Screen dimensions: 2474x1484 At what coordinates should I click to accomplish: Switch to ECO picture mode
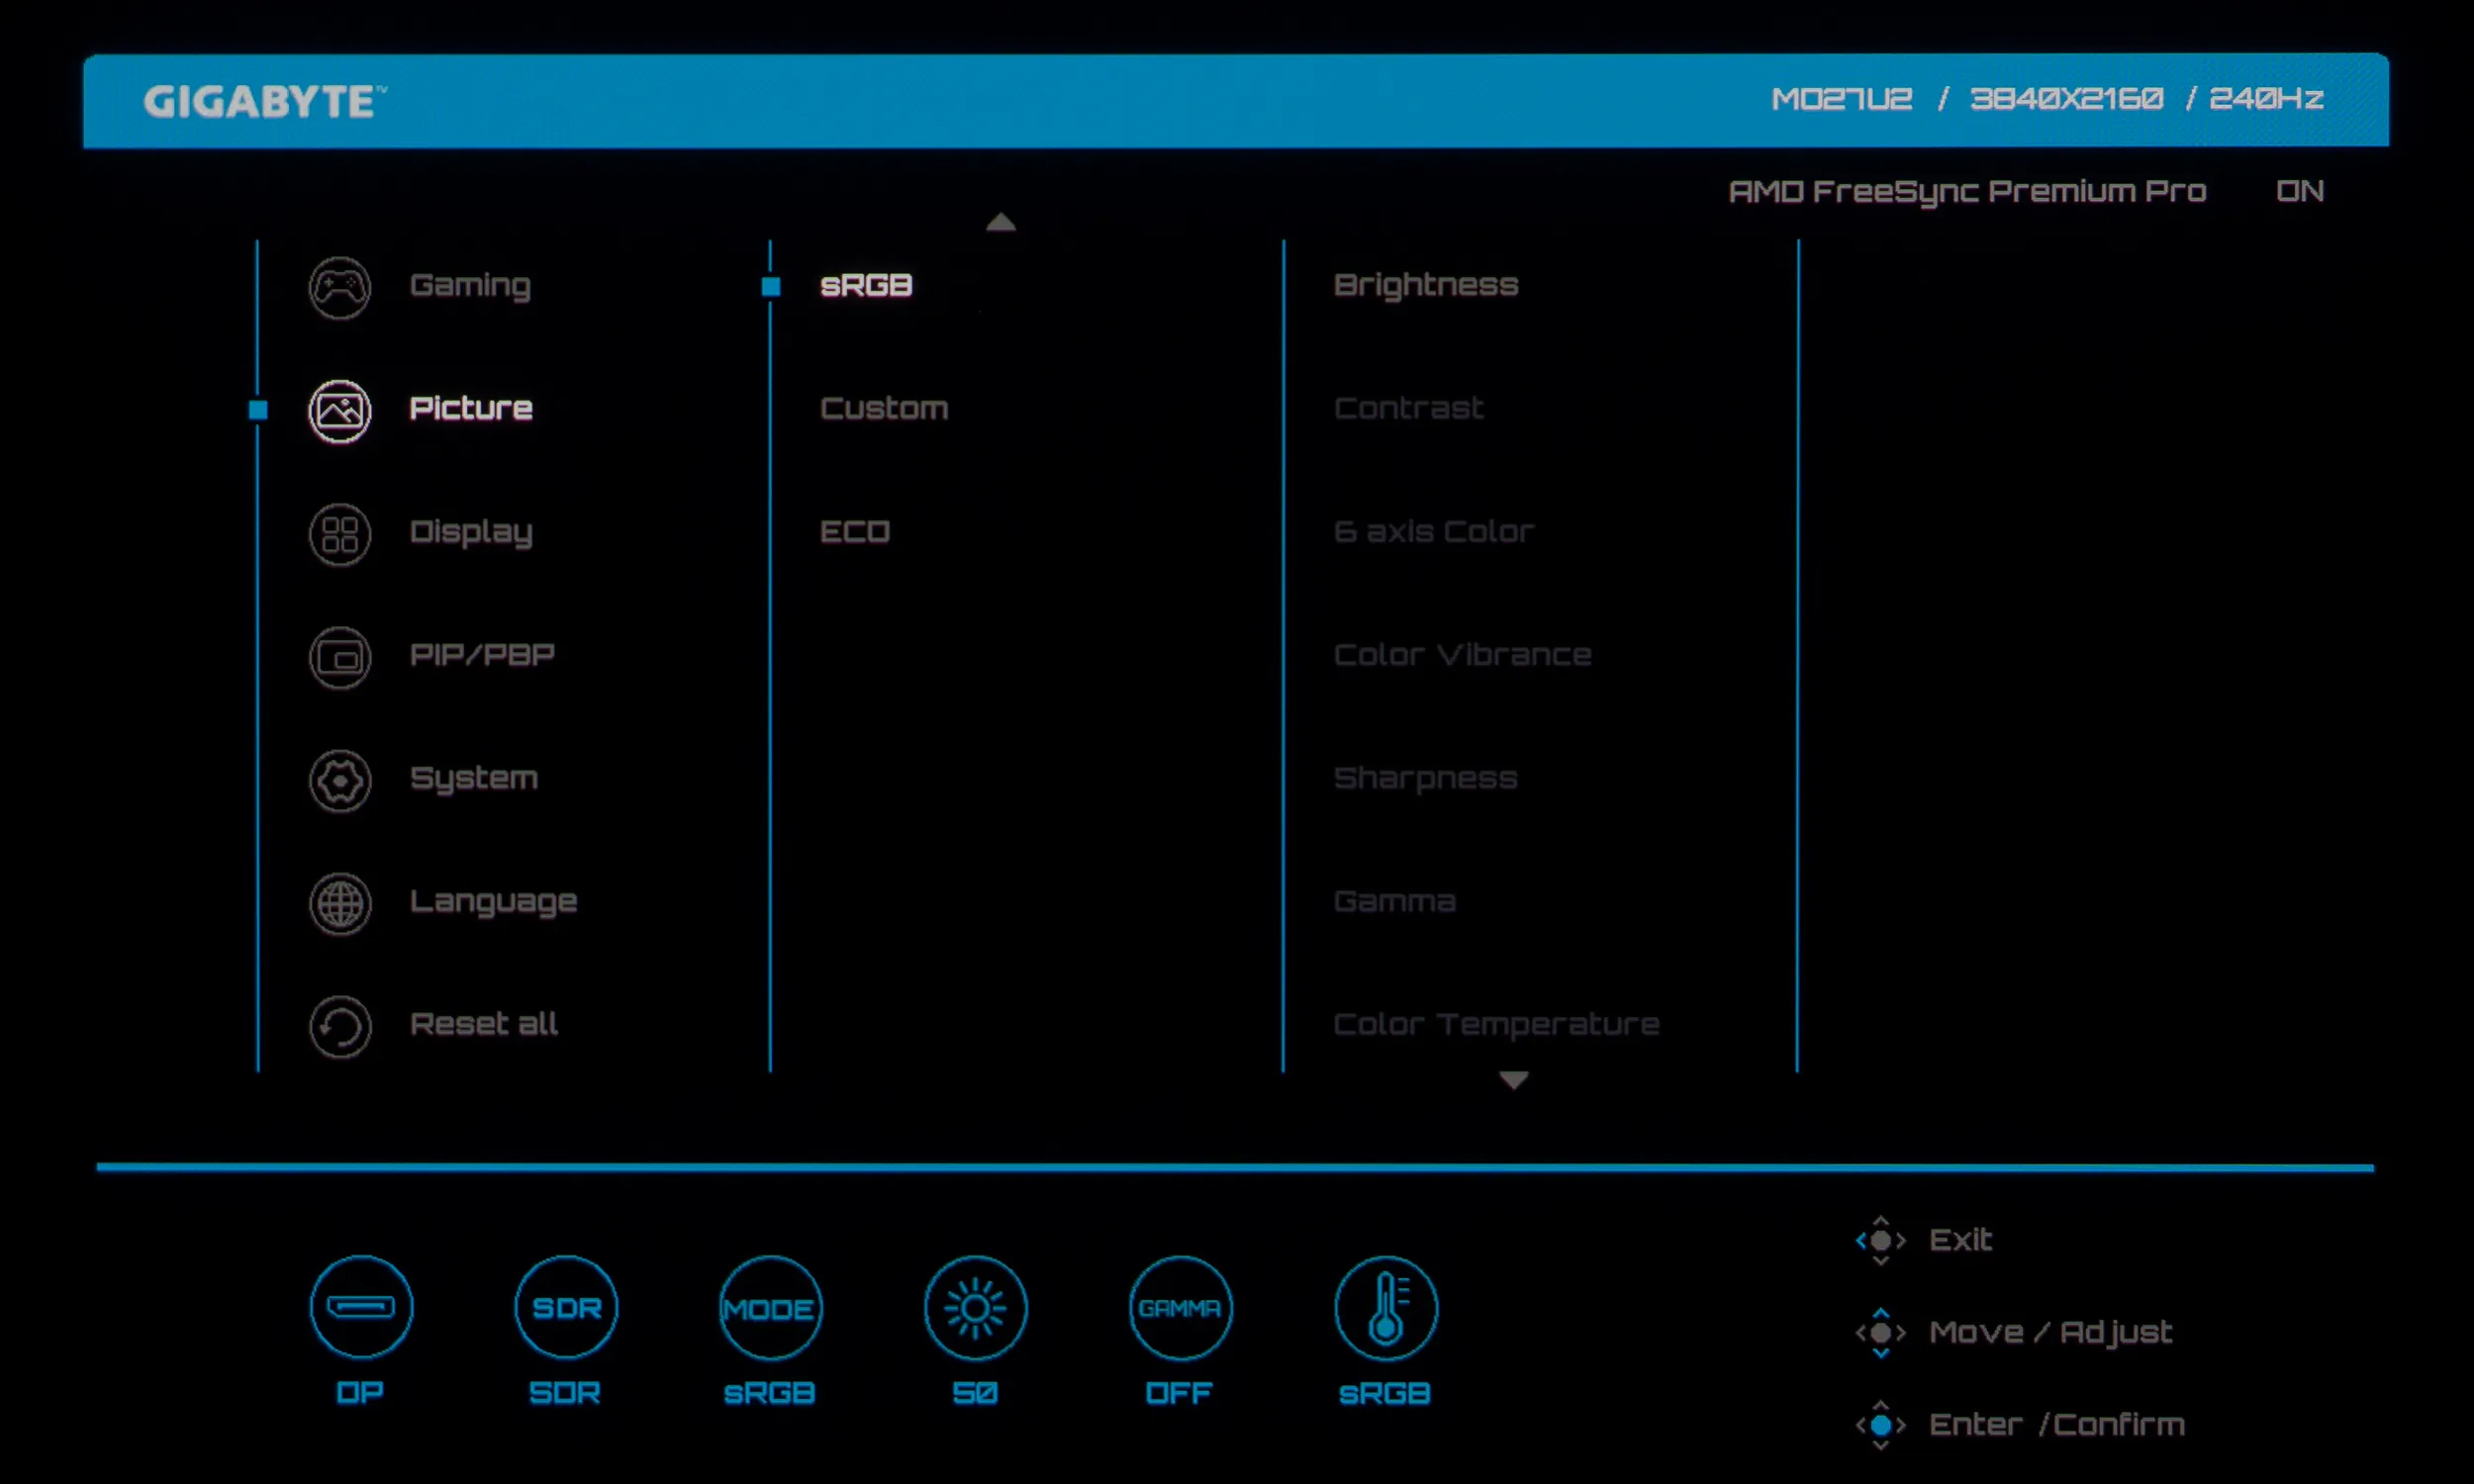click(855, 532)
